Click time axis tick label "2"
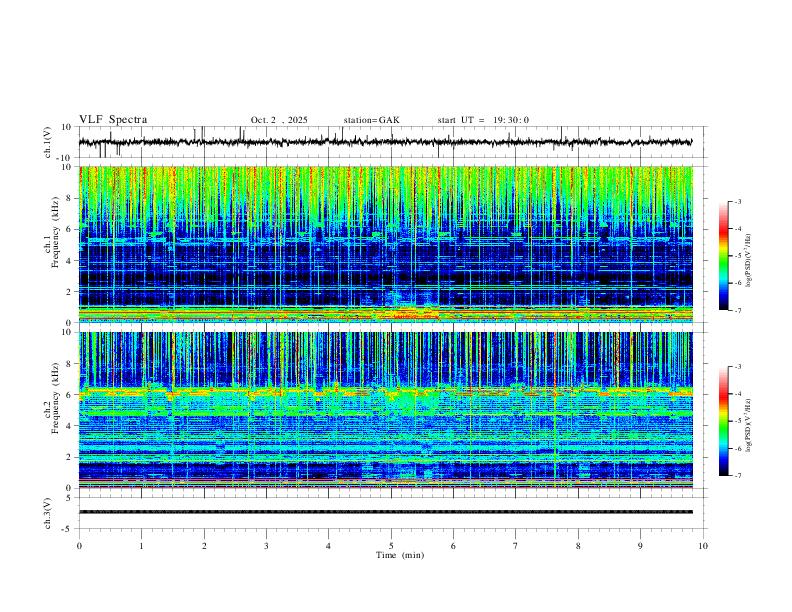 tap(204, 546)
